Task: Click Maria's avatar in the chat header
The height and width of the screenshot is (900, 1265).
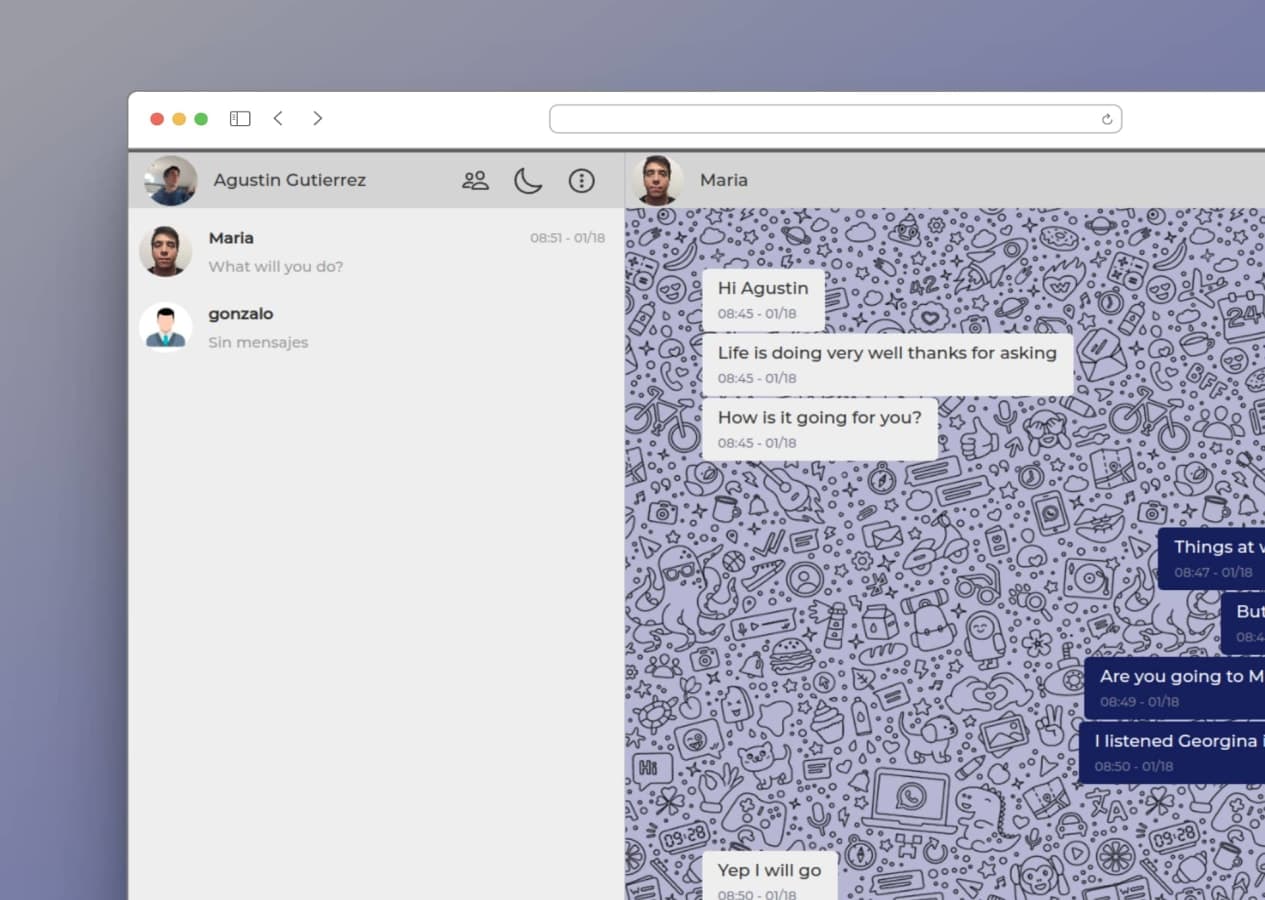Action: [x=658, y=180]
